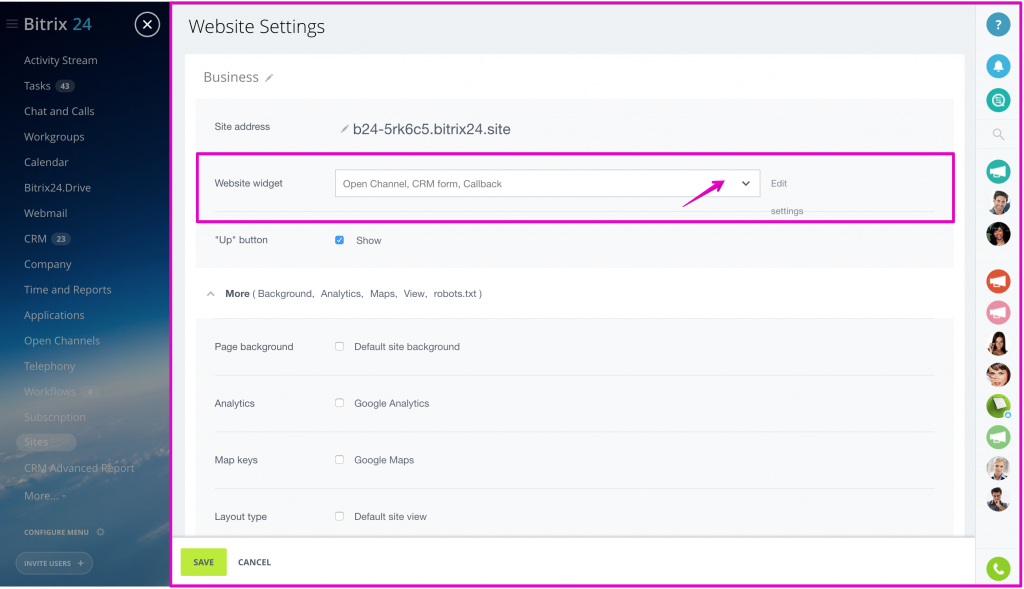Open Webmail in sidebar
This screenshot has height=589, width=1024.
46,213
